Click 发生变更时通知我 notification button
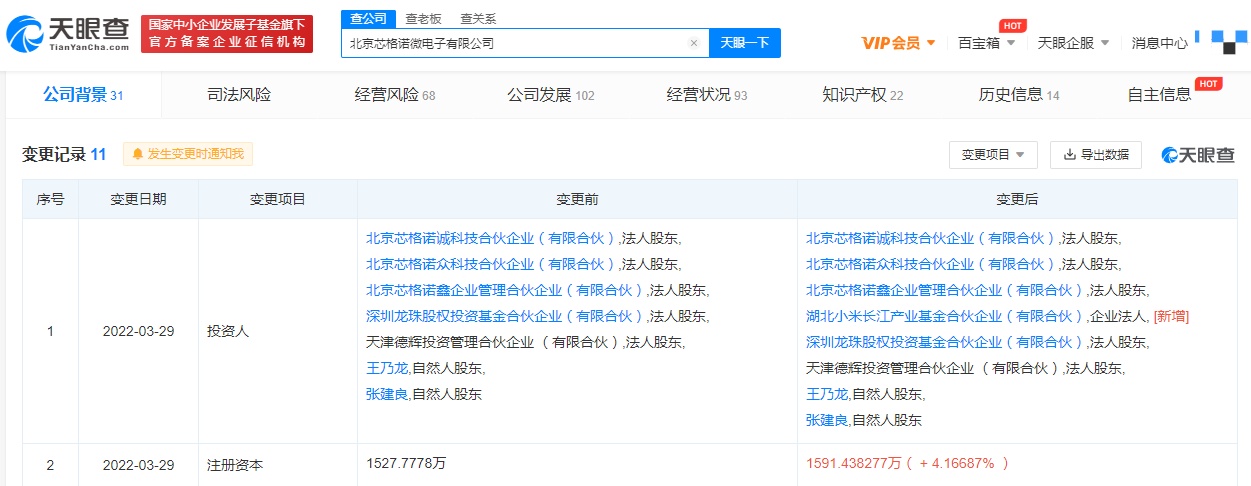This screenshot has height=486, width=1251. [188, 154]
